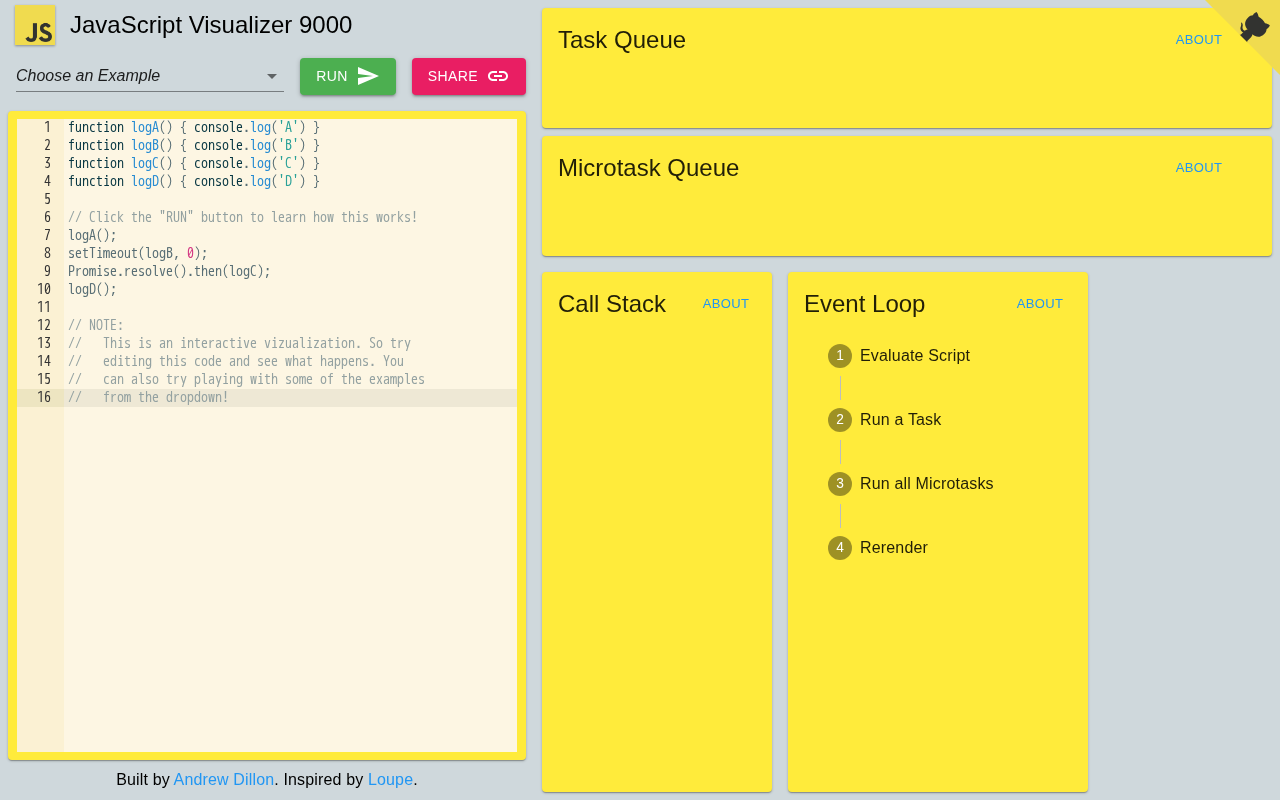
Task: Open ABOUT for the Task Queue
Action: (1198, 40)
